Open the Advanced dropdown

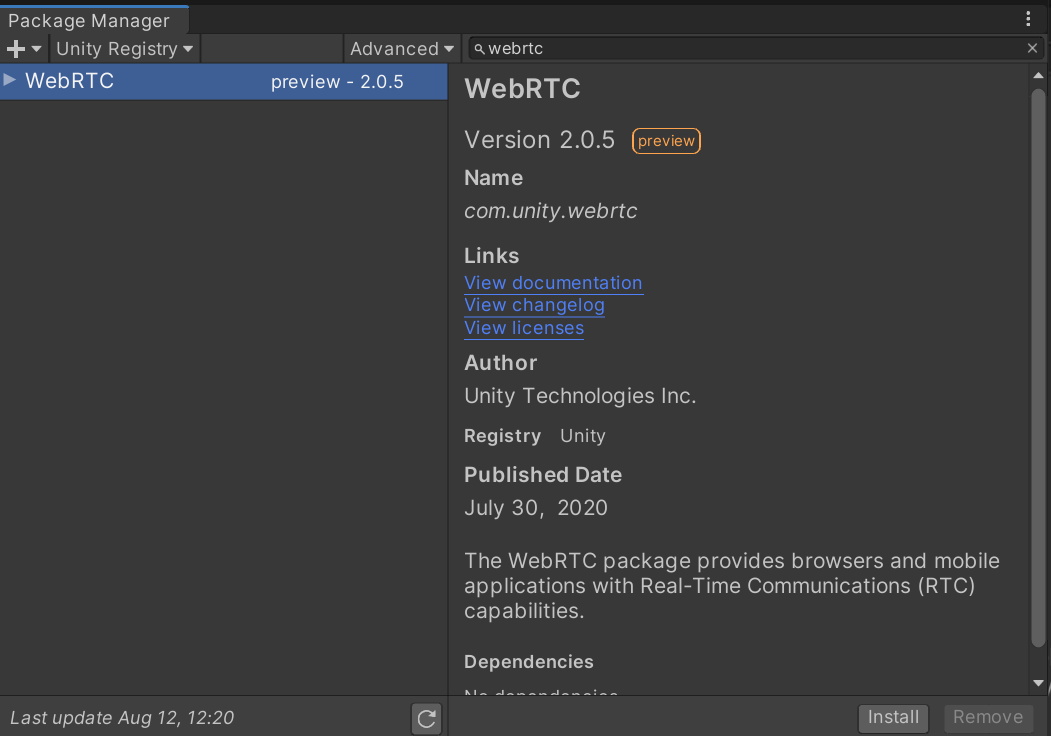pyautogui.click(x=401, y=48)
